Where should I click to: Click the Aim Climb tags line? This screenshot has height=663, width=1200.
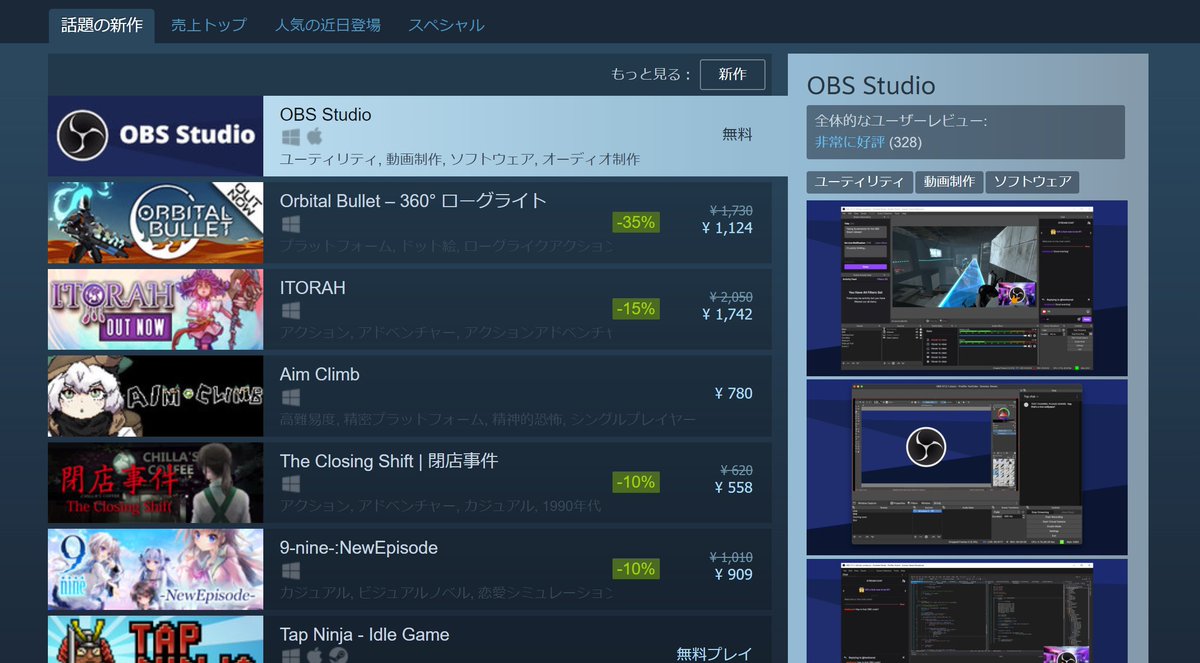488,419
